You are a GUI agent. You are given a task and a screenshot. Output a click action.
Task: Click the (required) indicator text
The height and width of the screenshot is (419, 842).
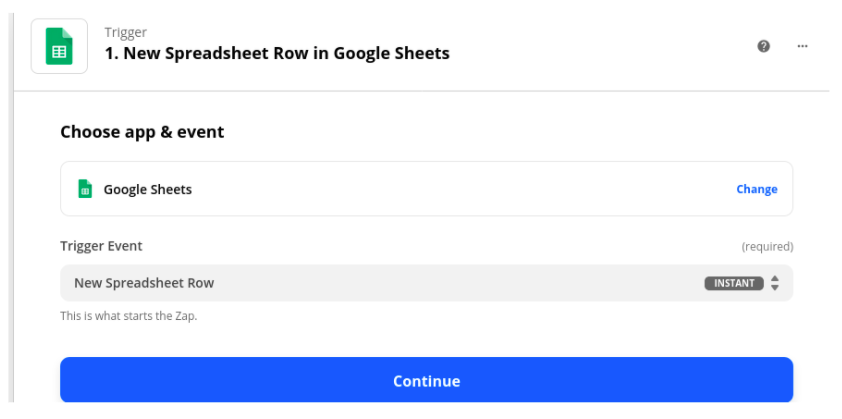[x=767, y=247]
